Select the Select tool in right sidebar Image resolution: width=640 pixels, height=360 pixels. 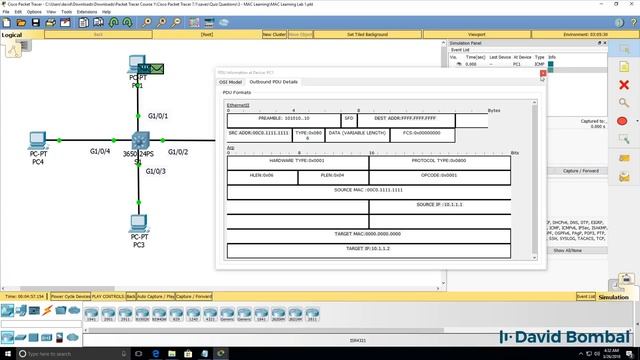pyautogui.click(x=624, y=49)
